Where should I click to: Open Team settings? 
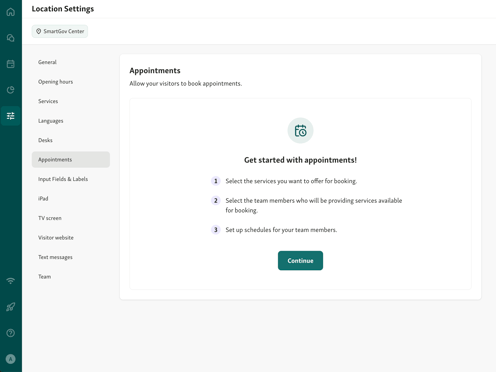(71, 276)
